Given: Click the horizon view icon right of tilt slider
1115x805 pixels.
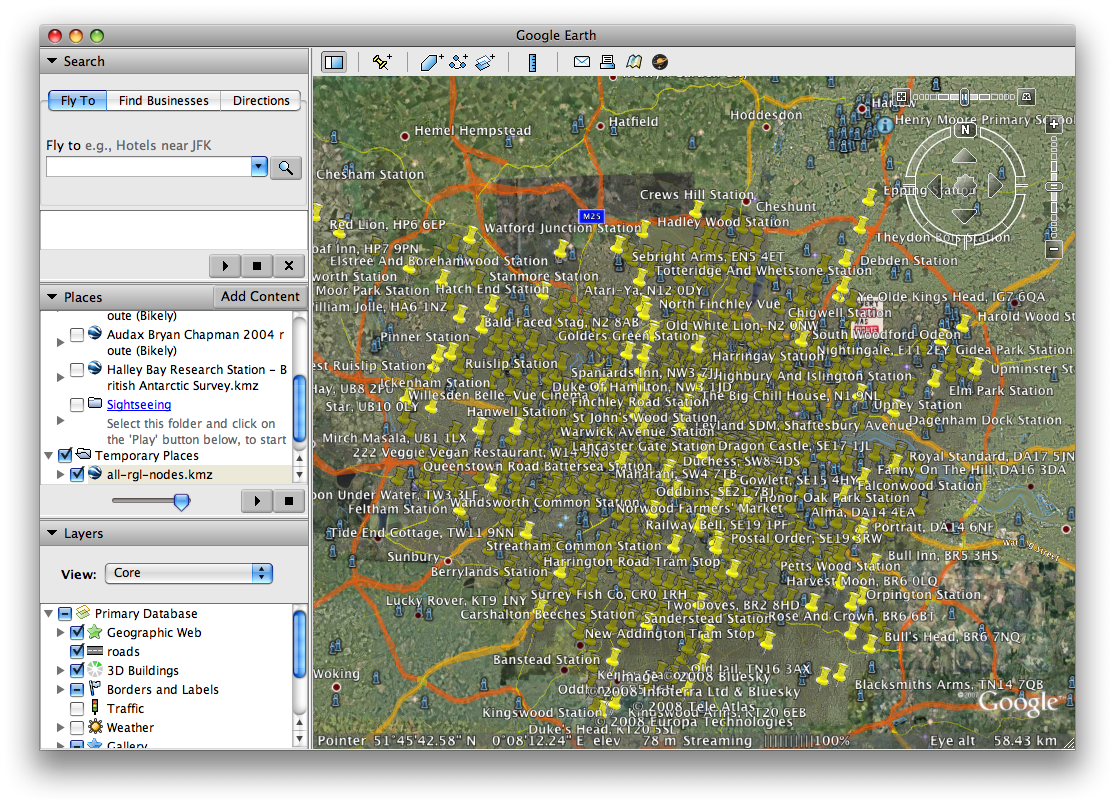Looking at the screenshot, I should tap(1026, 96).
